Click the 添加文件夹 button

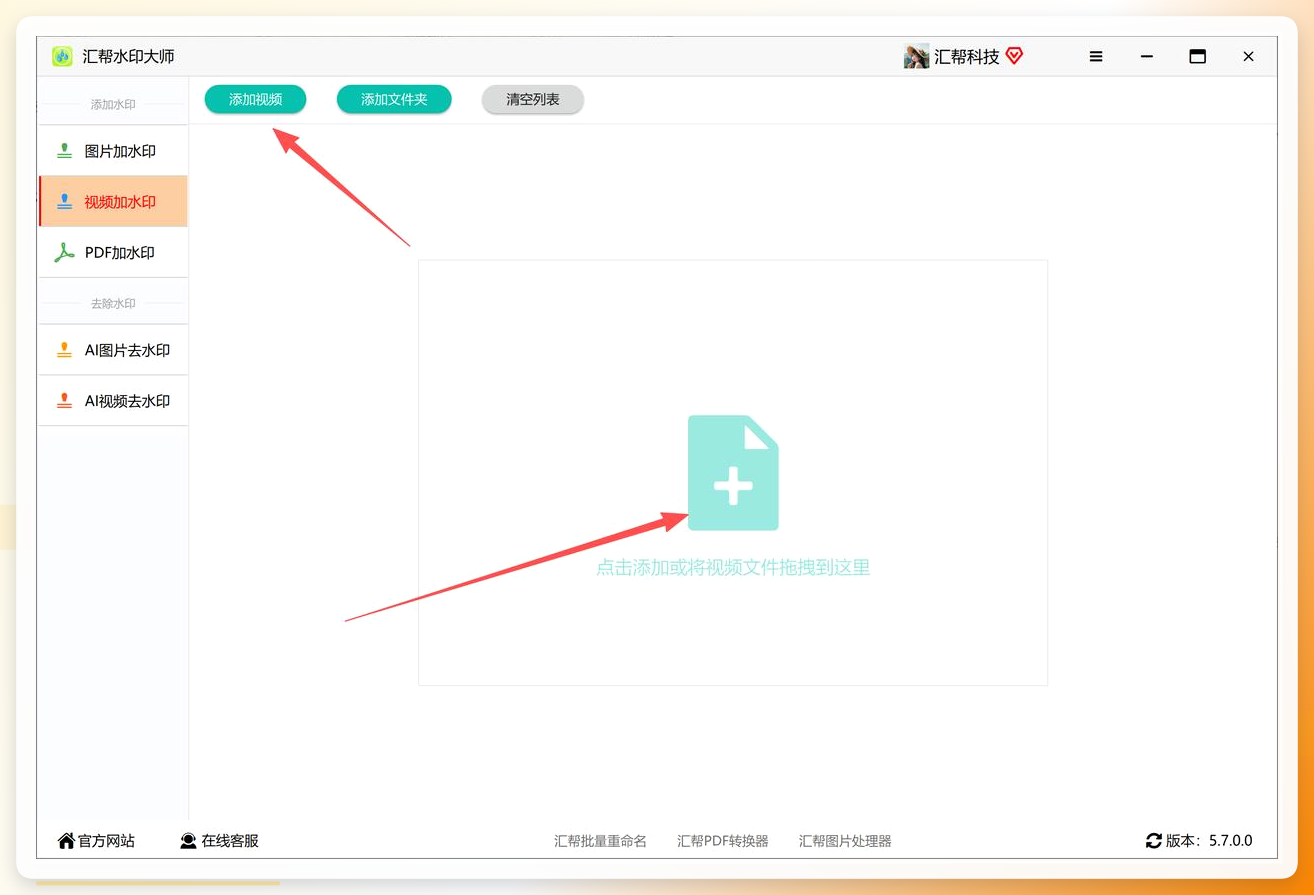(x=394, y=99)
